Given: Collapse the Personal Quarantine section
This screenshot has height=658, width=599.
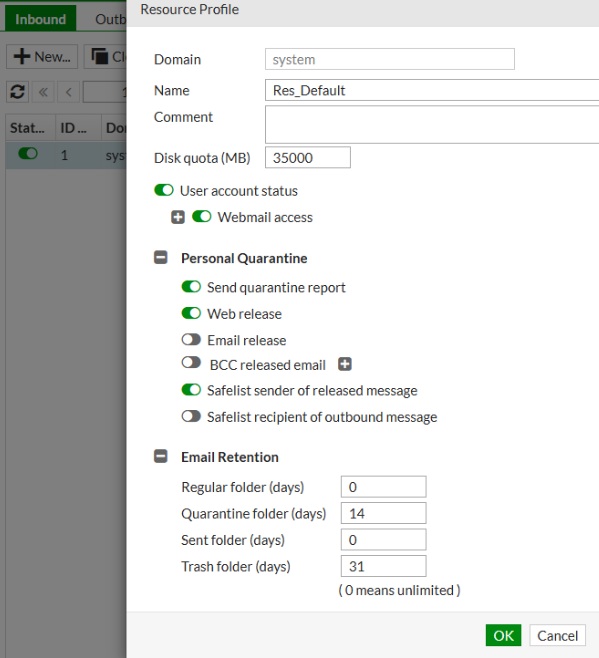Looking at the screenshot, I should coord(161,257).
